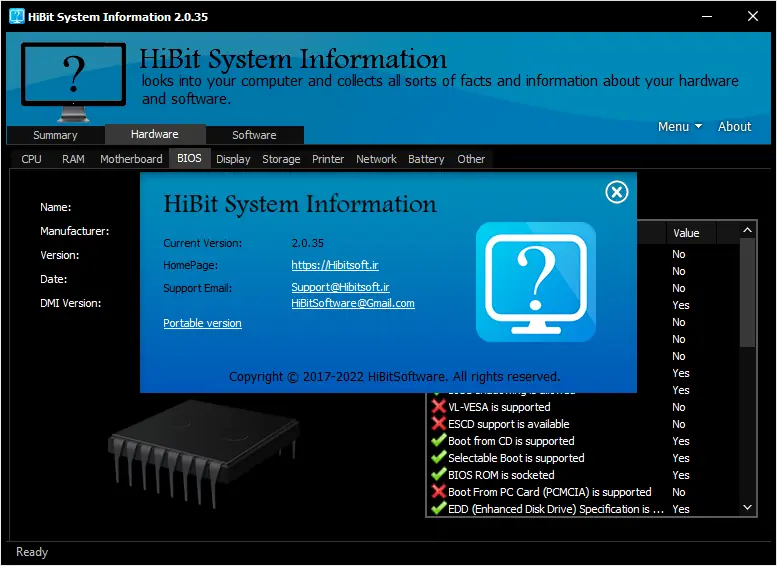Select the BIOS ROM is socketed text

pos(501,474)
